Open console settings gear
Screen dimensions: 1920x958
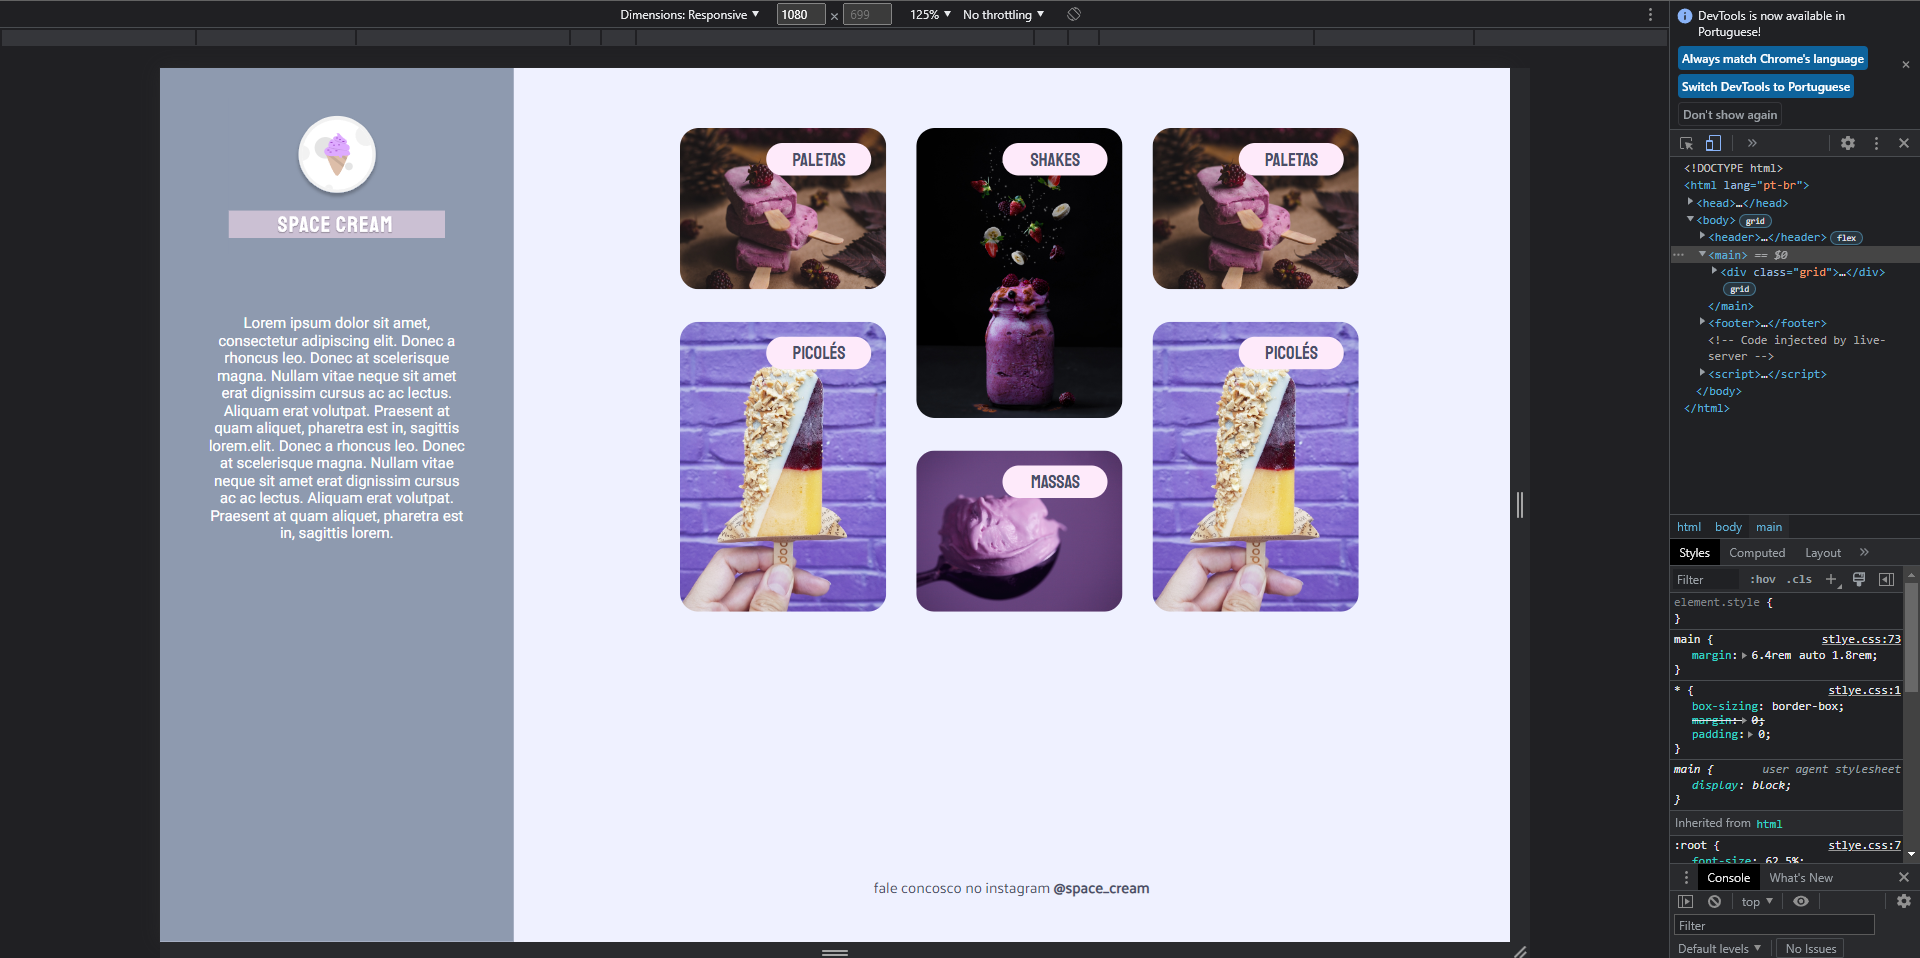[1904, 901]
